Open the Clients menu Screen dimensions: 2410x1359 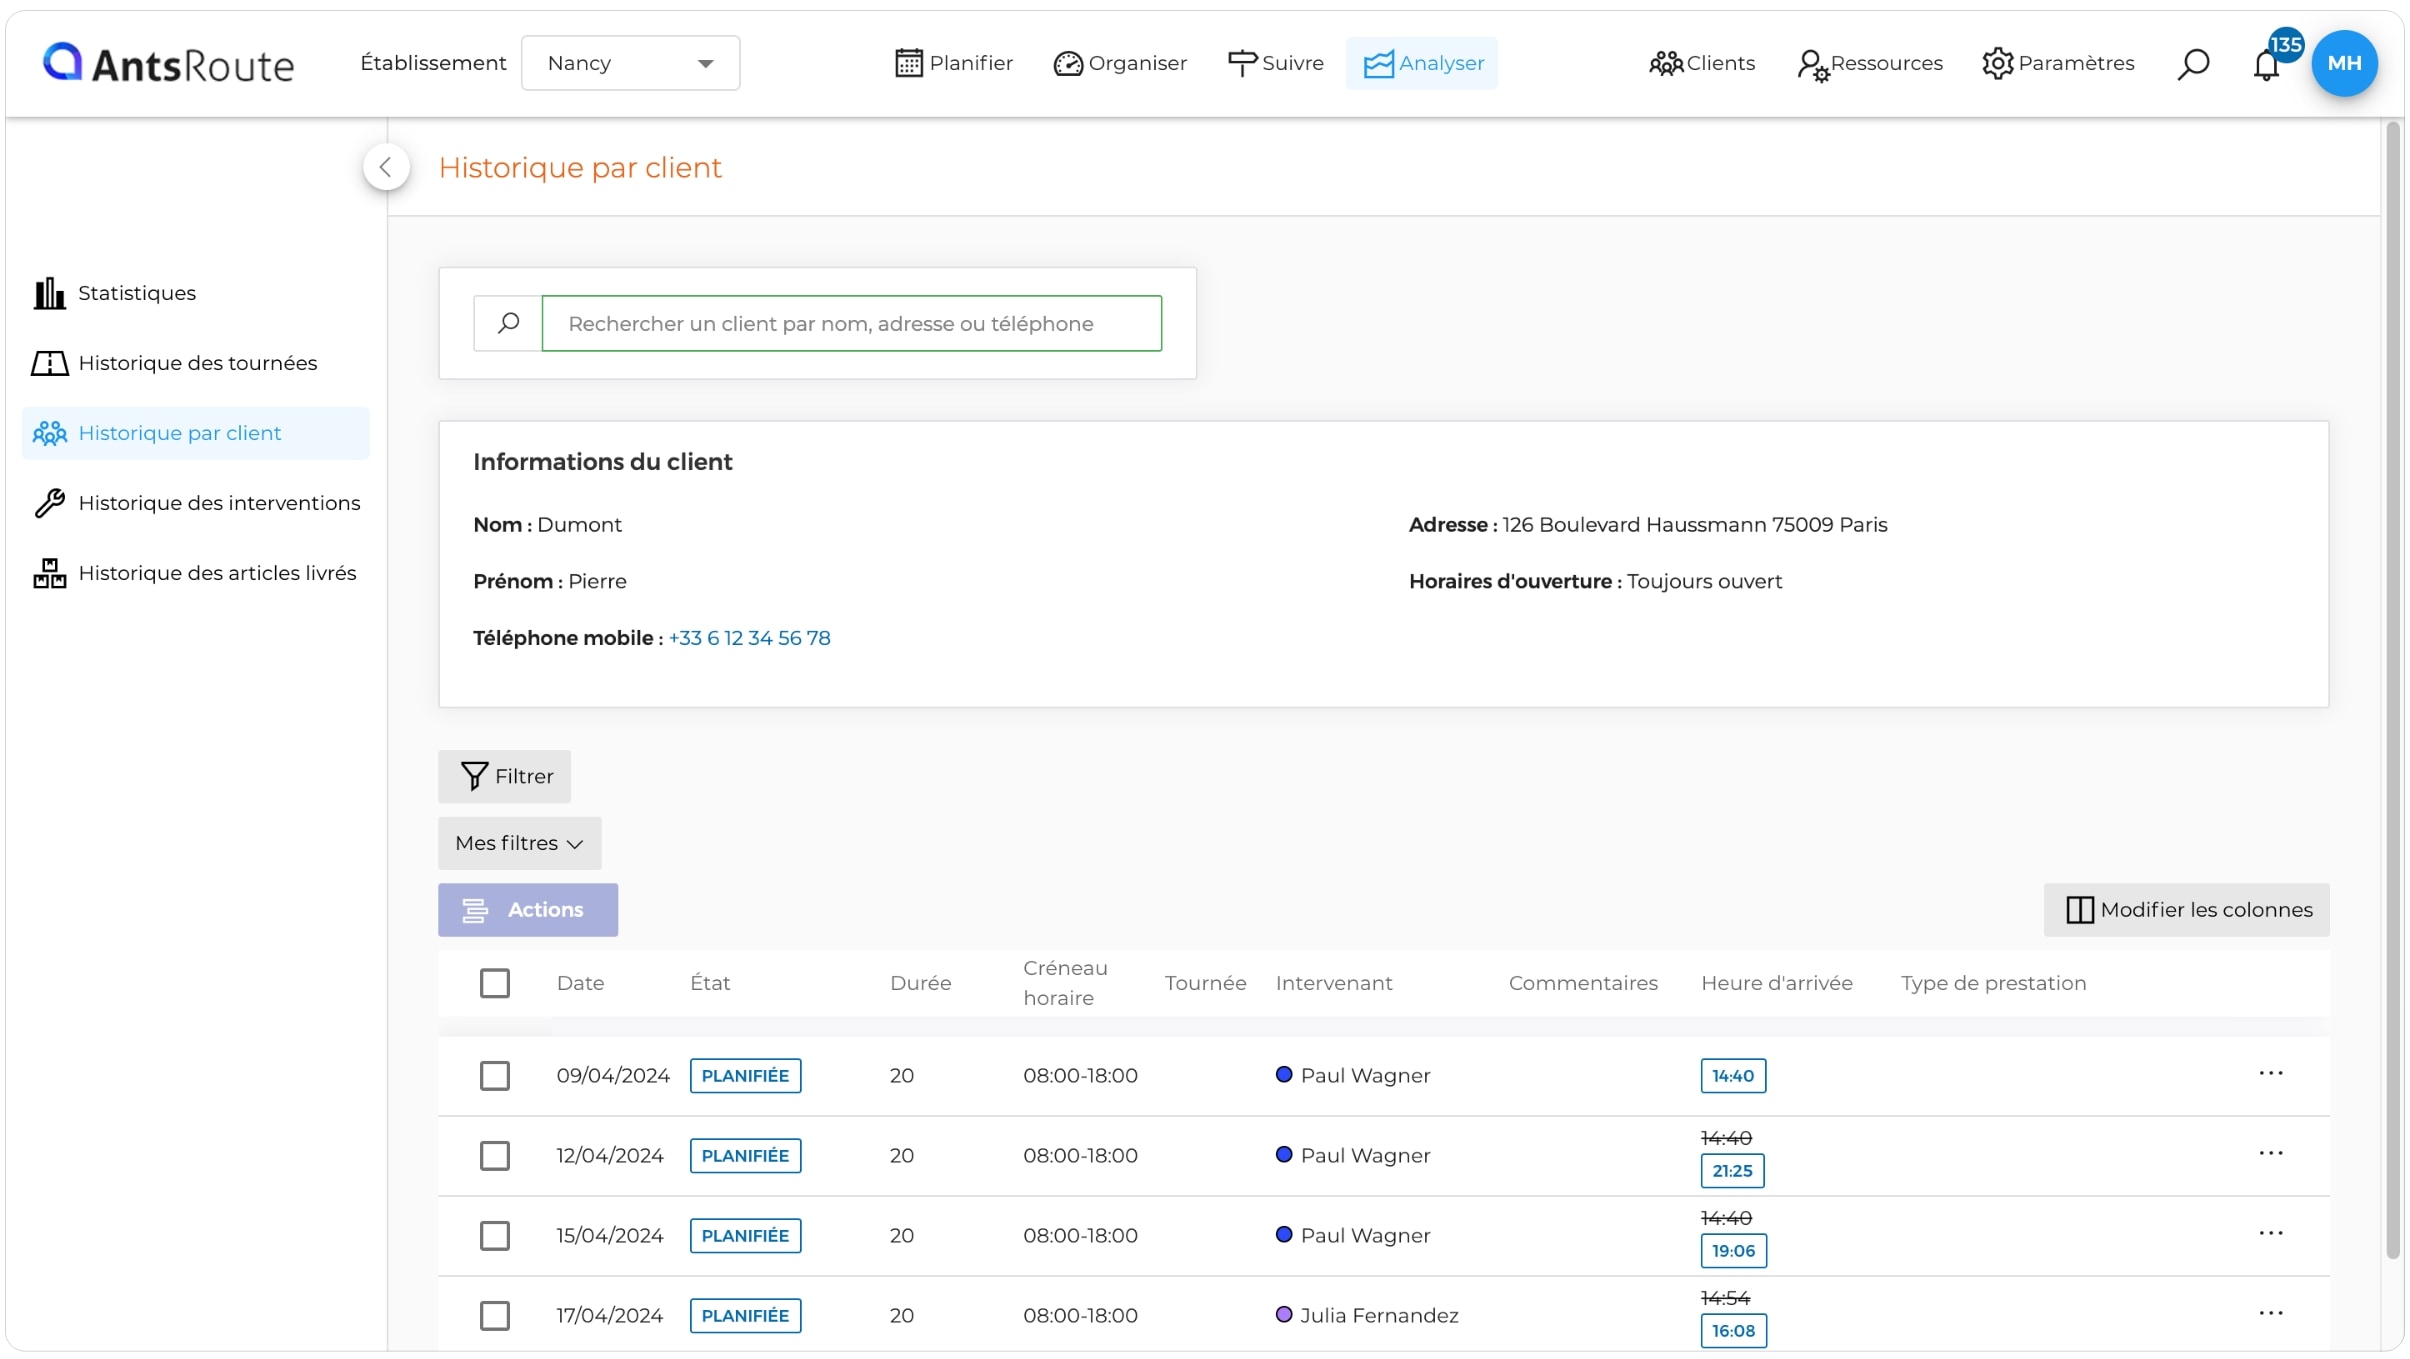(x=1702, y=63)
